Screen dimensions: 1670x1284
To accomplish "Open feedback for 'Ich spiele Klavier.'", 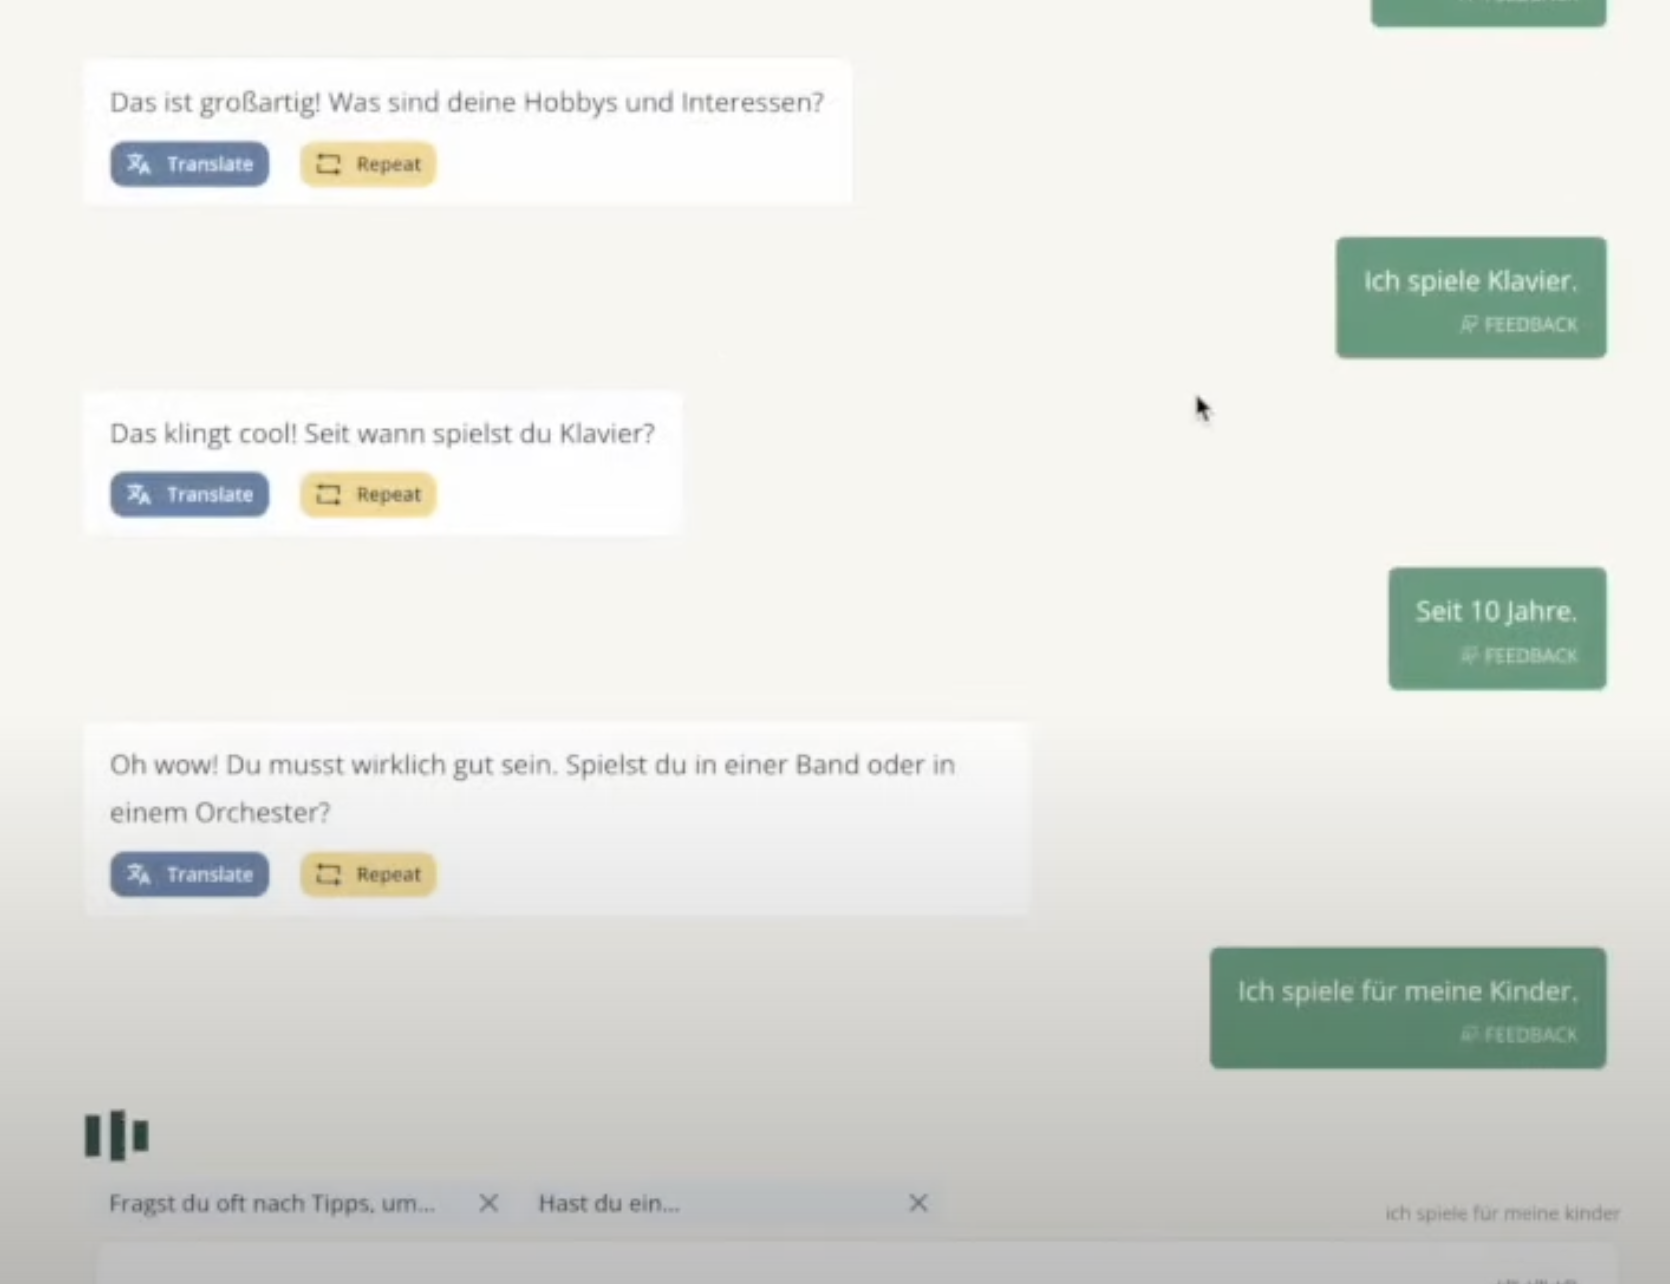I will [x=1519, y=325].
